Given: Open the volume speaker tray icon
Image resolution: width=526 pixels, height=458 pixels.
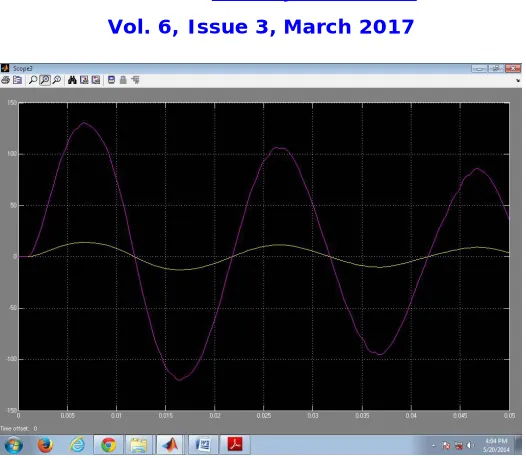Looking at the screenshot, I should [471, 446].
